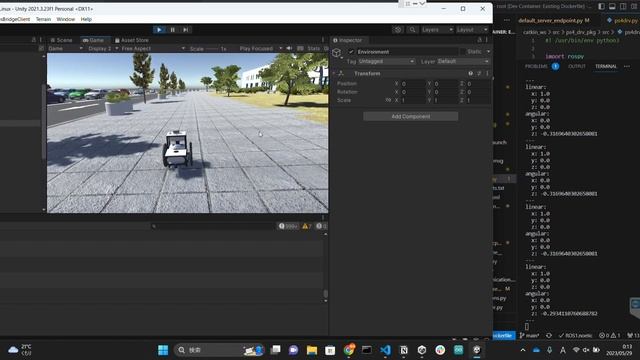The width and height of the screenshot is (640, 360).
Task: Click the taskbar search box
Action: (x=220, y=350)
